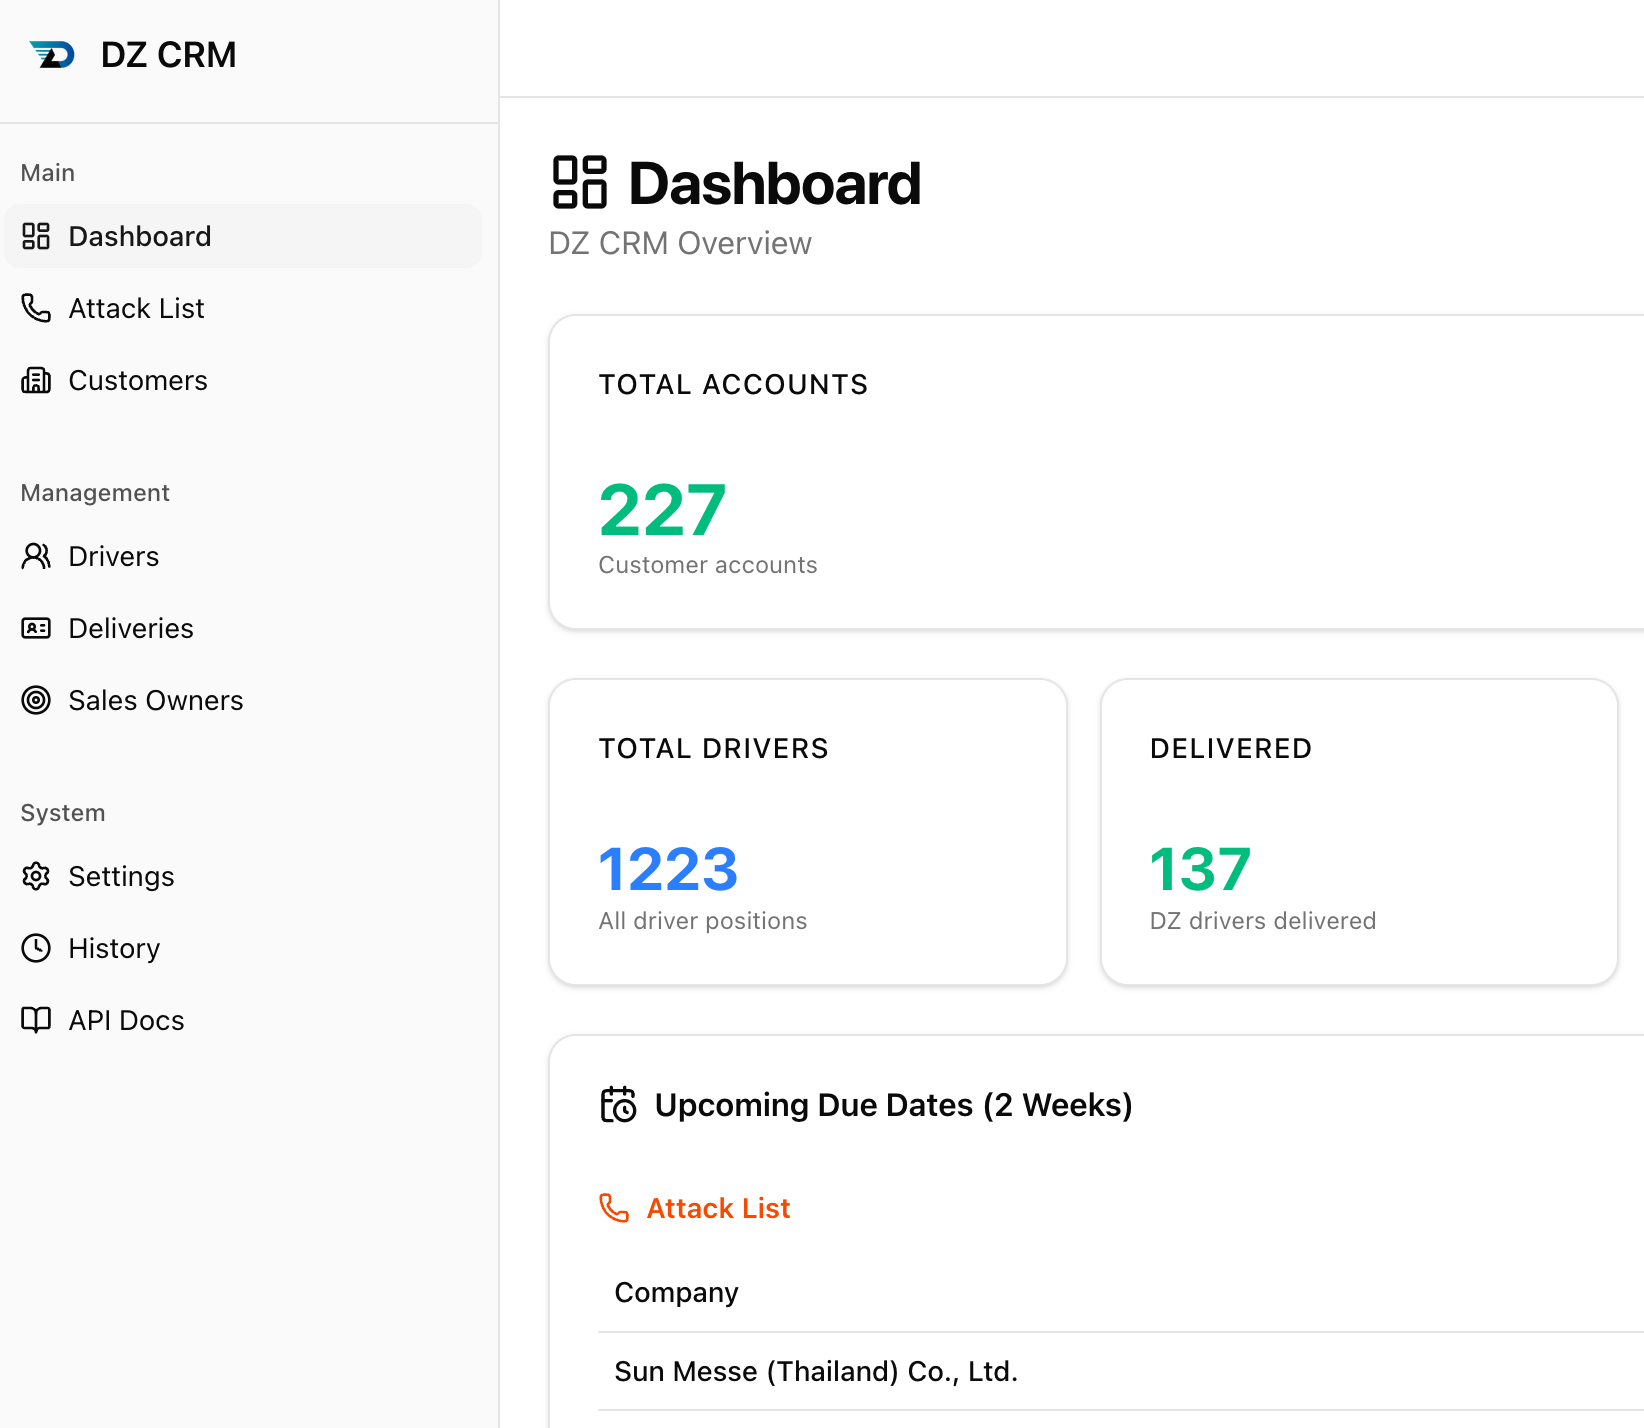Image resolution: width=1644 pixels, height=1428 pixels.
Task: Click the calendar icon beside Upcoming Due Dates
Action: pyautogui.click(x=618, y=1105)
